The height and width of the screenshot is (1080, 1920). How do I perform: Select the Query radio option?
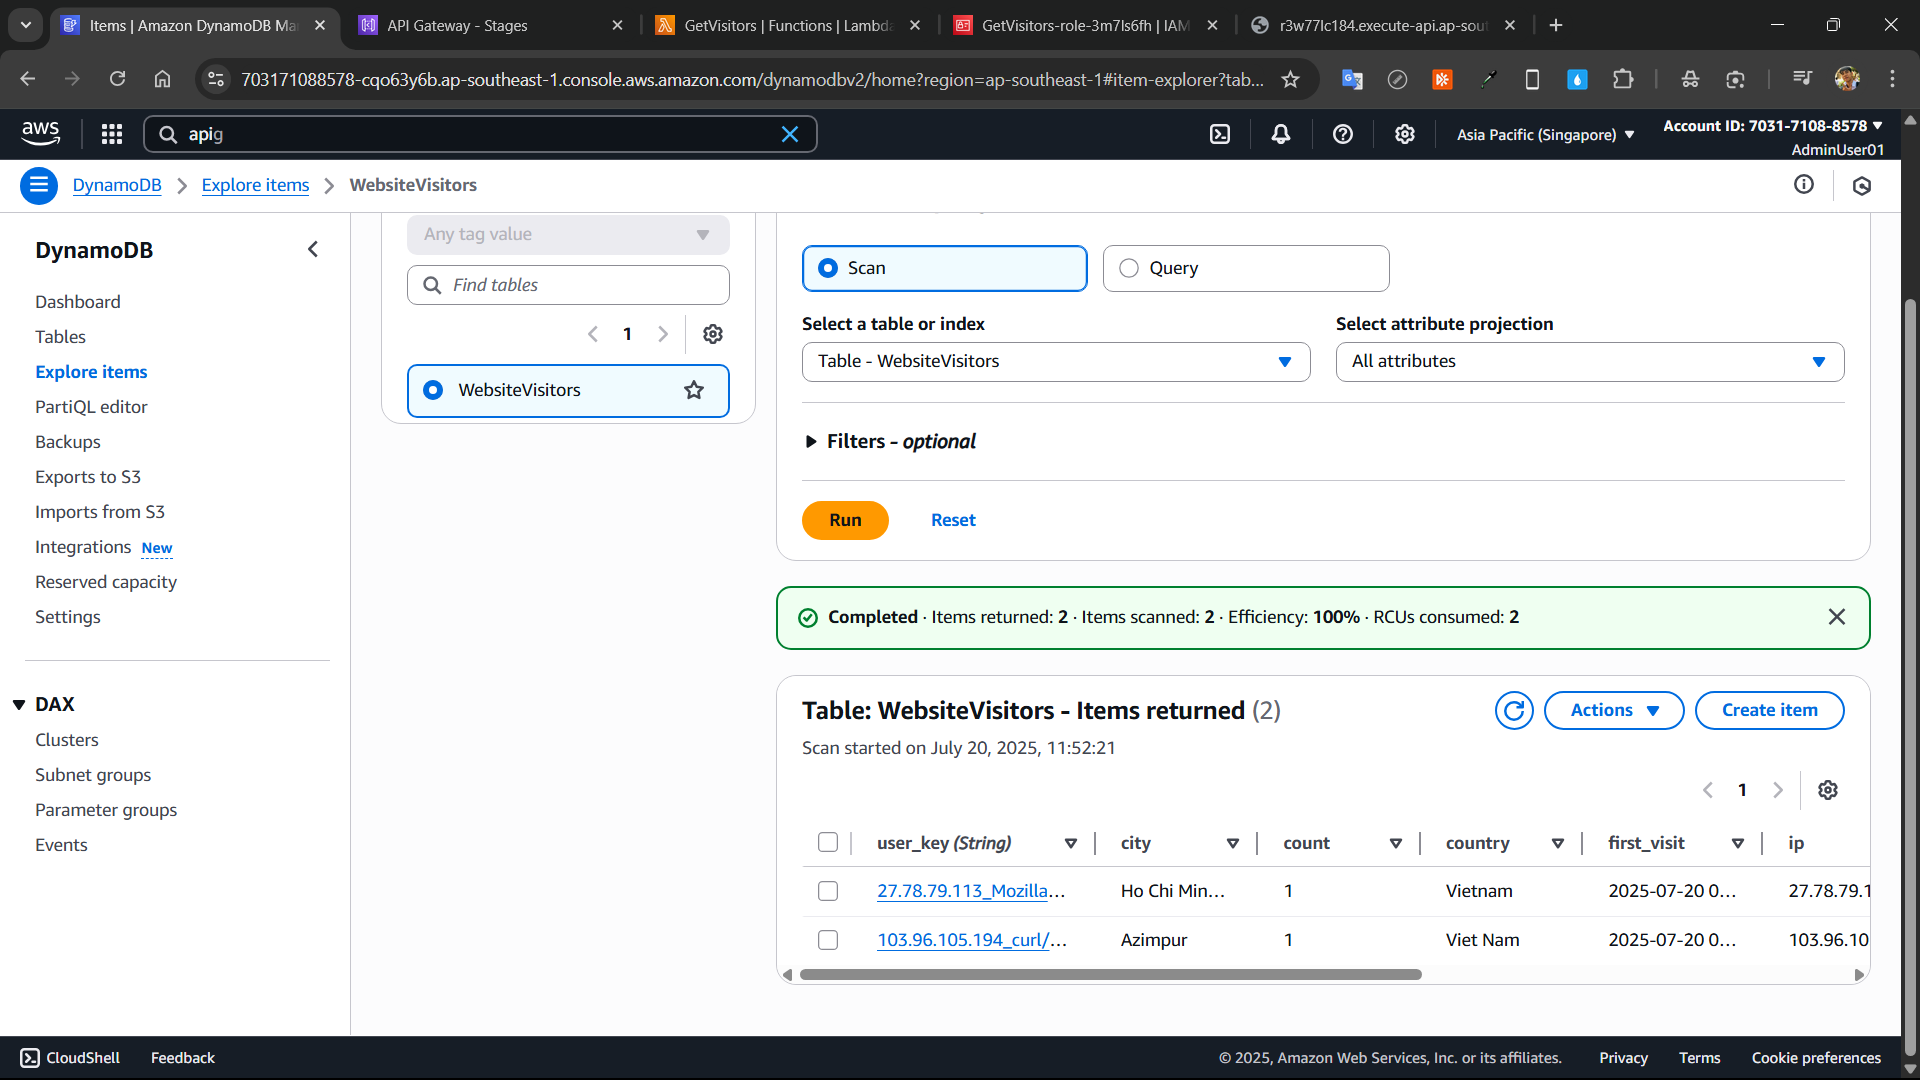click(x=1246, y=268)
